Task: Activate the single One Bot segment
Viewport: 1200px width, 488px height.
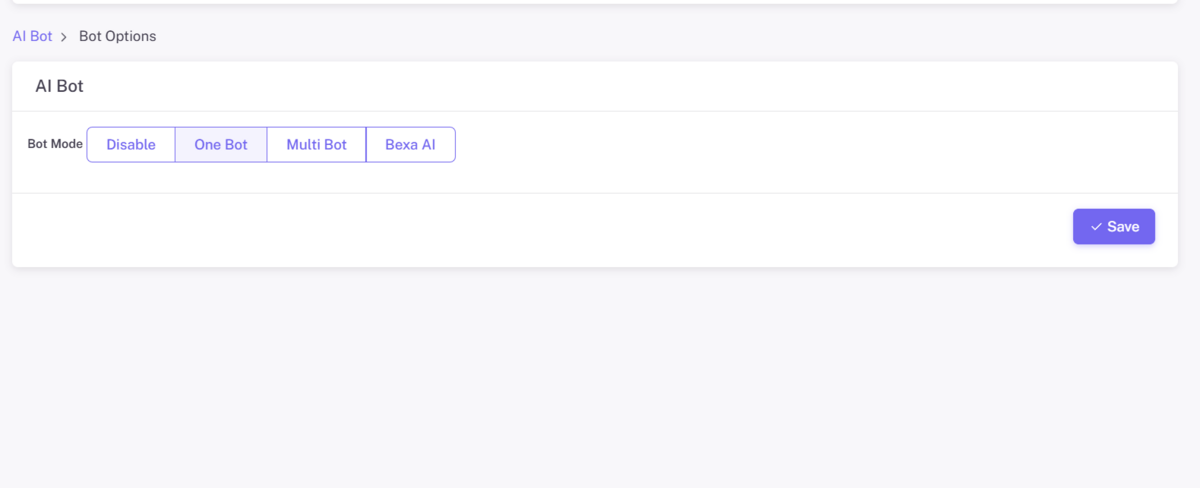Action: (221, 145)
